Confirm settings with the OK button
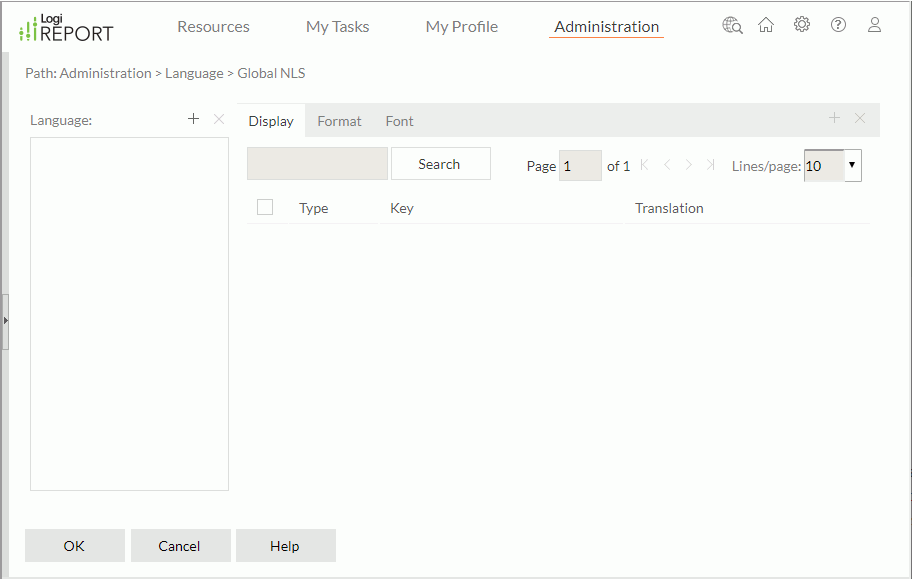 pyautogui.click(x=74, y=545)
